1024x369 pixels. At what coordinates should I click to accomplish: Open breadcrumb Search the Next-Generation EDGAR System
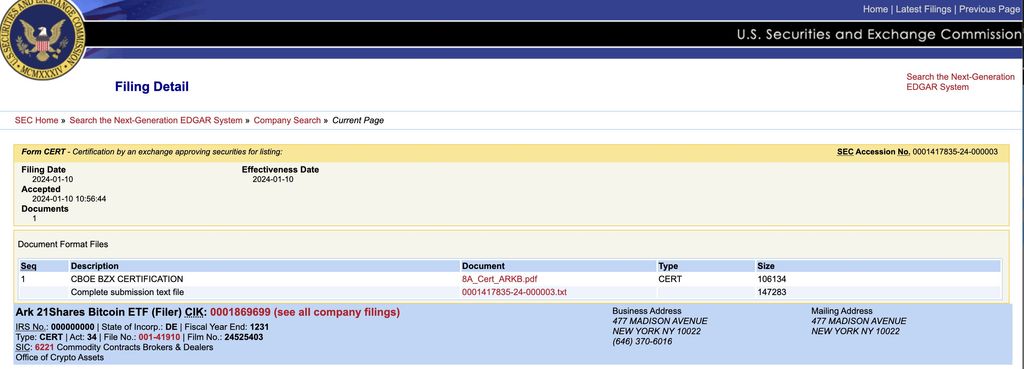tap(155, 120)
